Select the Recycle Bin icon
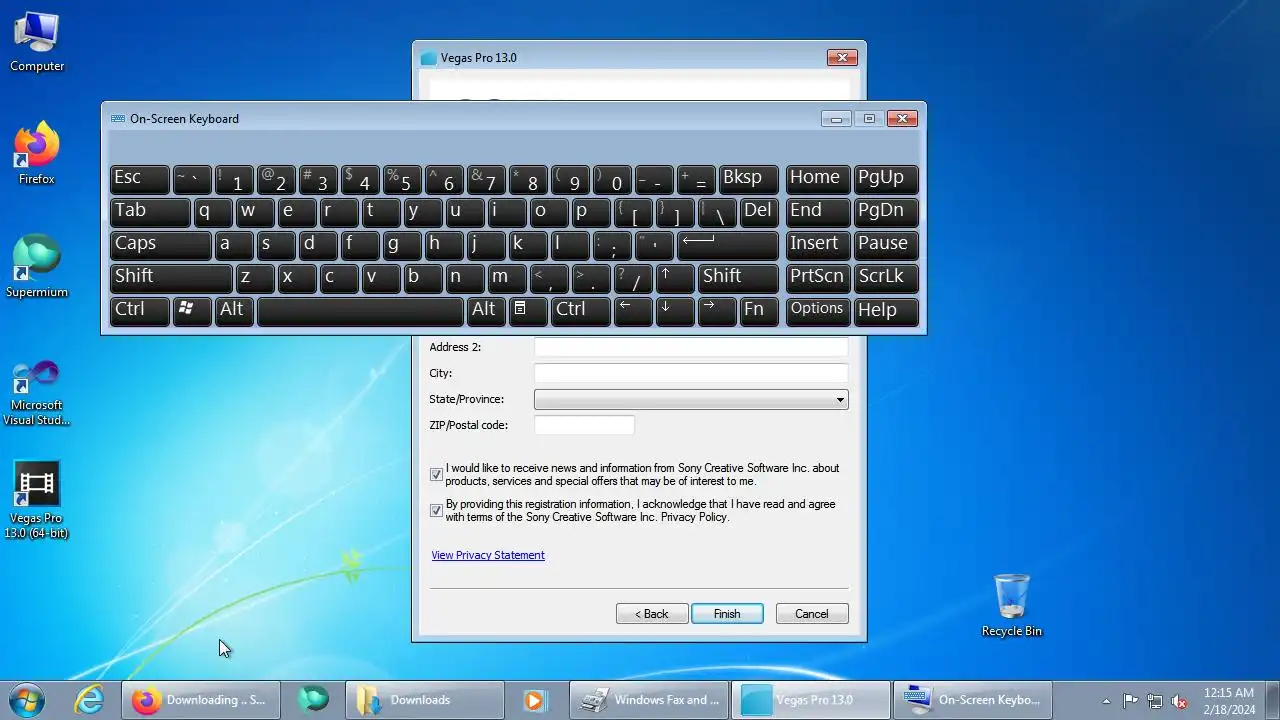1280x720 pixels. pyautogui.click(x=1012, y=606)
